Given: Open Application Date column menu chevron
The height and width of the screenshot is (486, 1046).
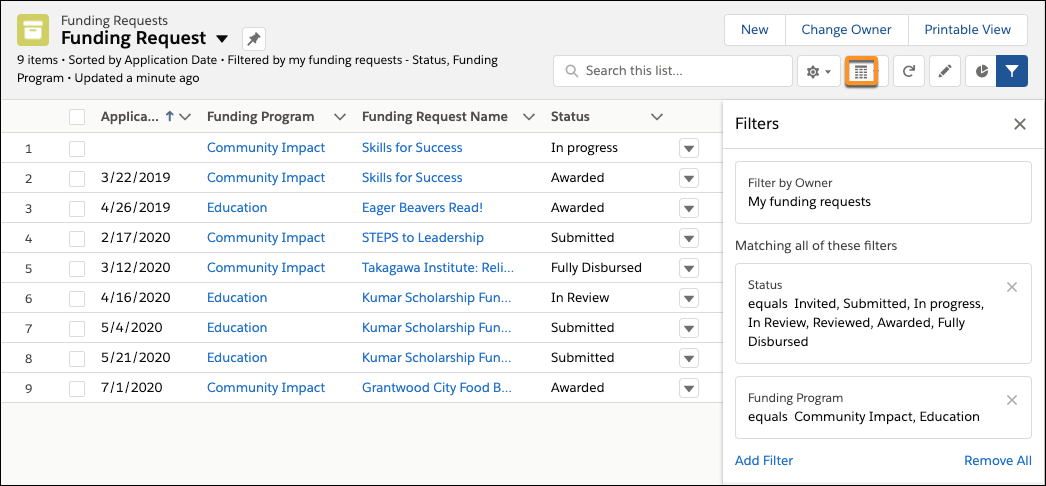Looking at the screenshot, I should (x=185, y=117).
